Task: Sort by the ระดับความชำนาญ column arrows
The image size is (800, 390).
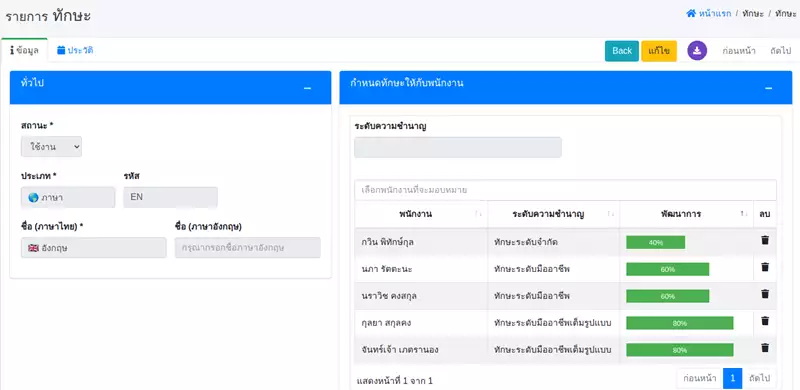Action: [611, 214]
